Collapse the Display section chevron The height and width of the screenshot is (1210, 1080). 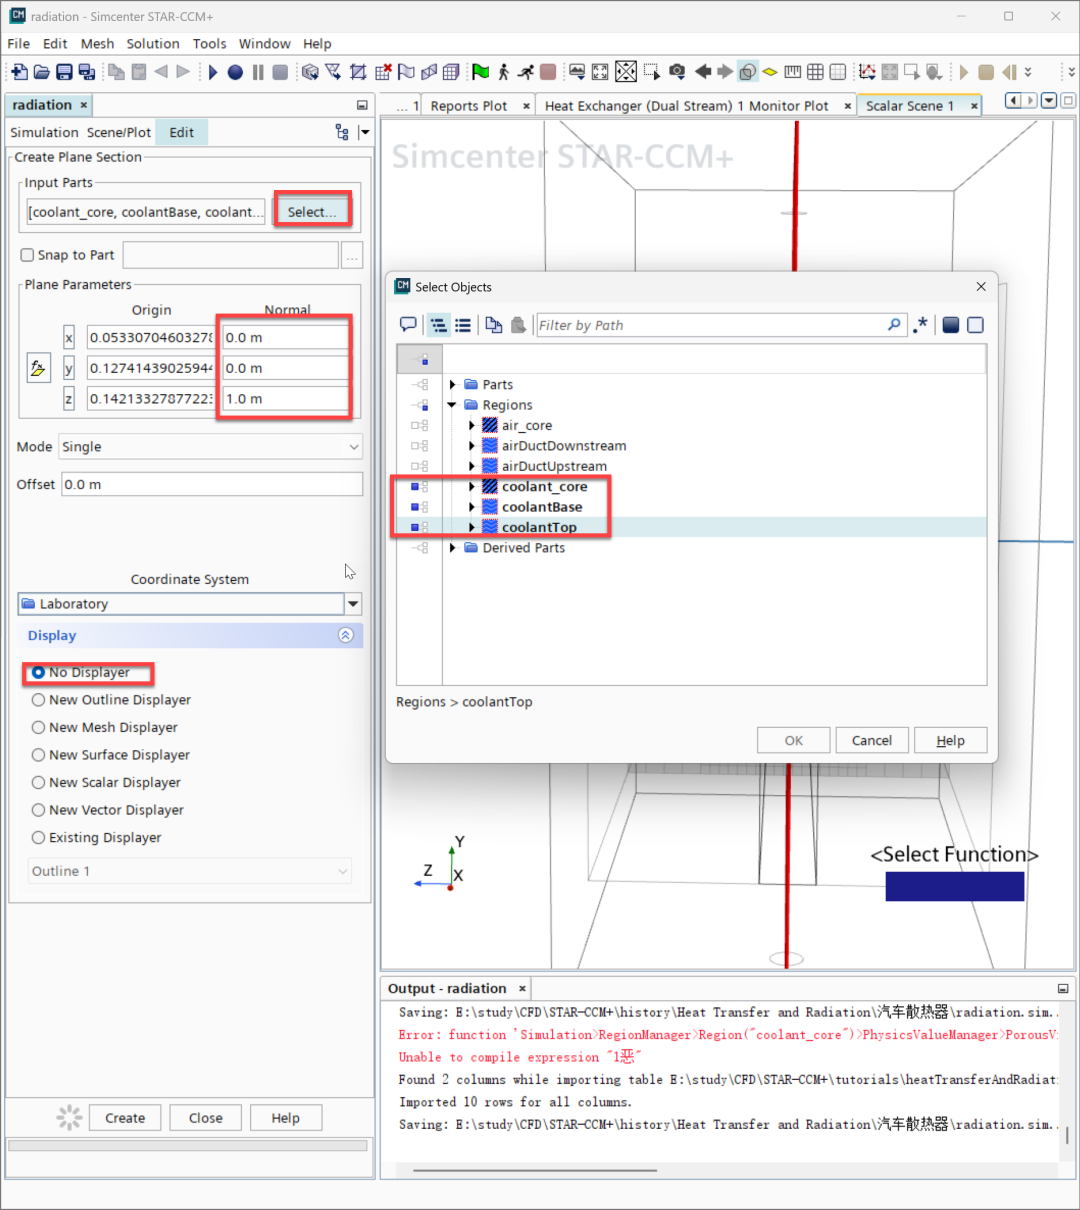point(346,636)
